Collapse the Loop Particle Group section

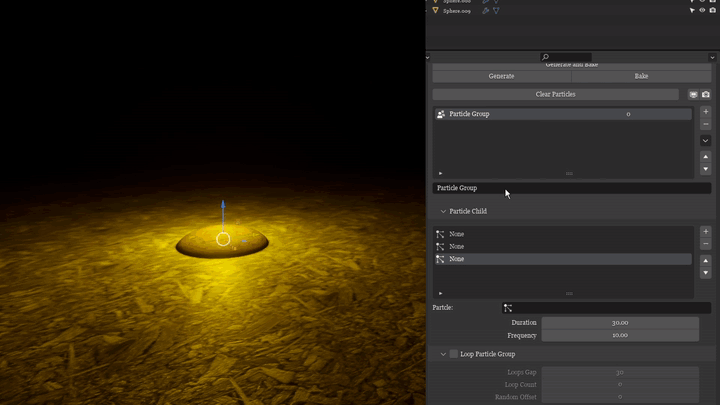(443, 354)
